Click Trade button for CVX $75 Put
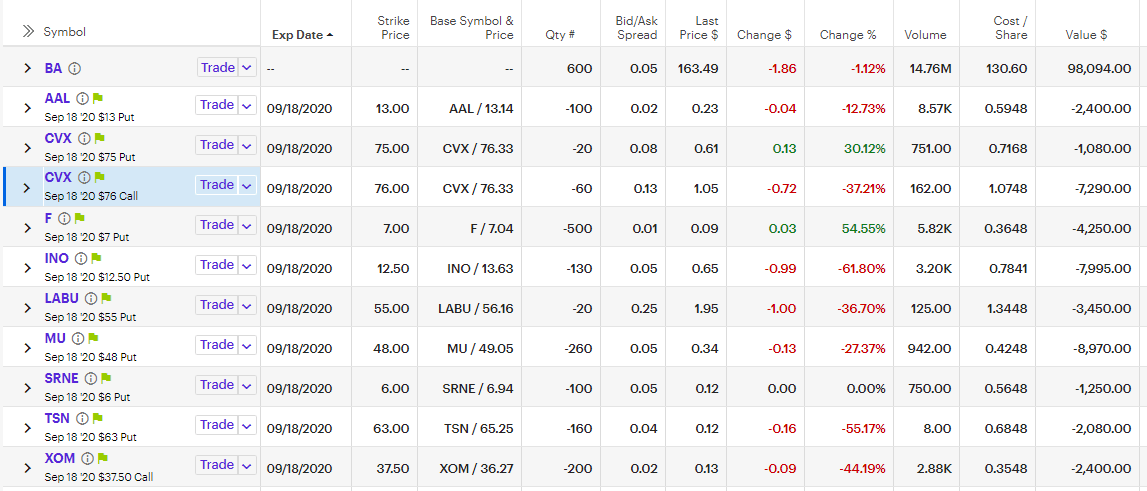 tap(217, 145)
